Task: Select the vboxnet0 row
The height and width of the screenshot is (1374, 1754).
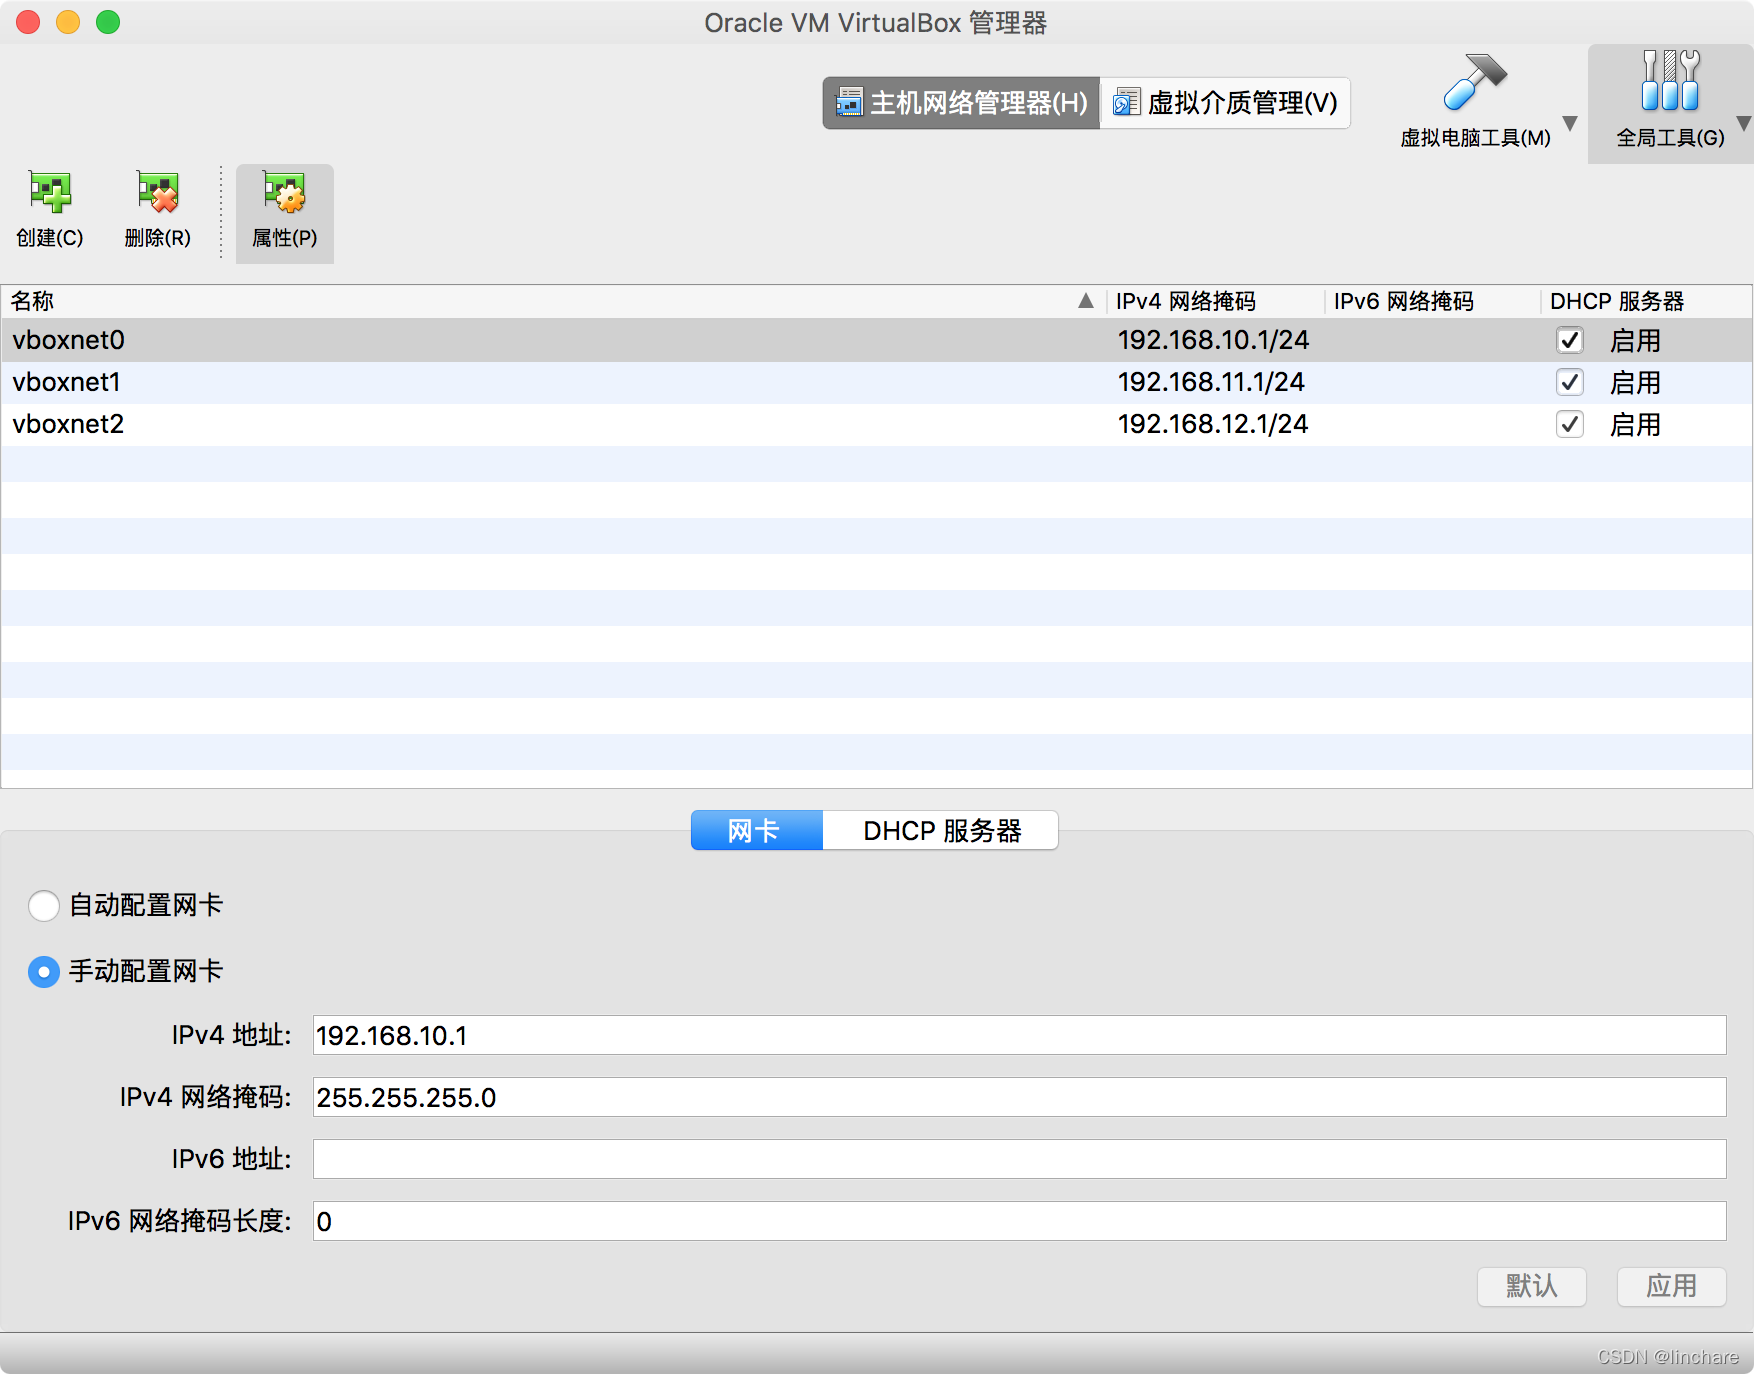Action: [877, 340]
